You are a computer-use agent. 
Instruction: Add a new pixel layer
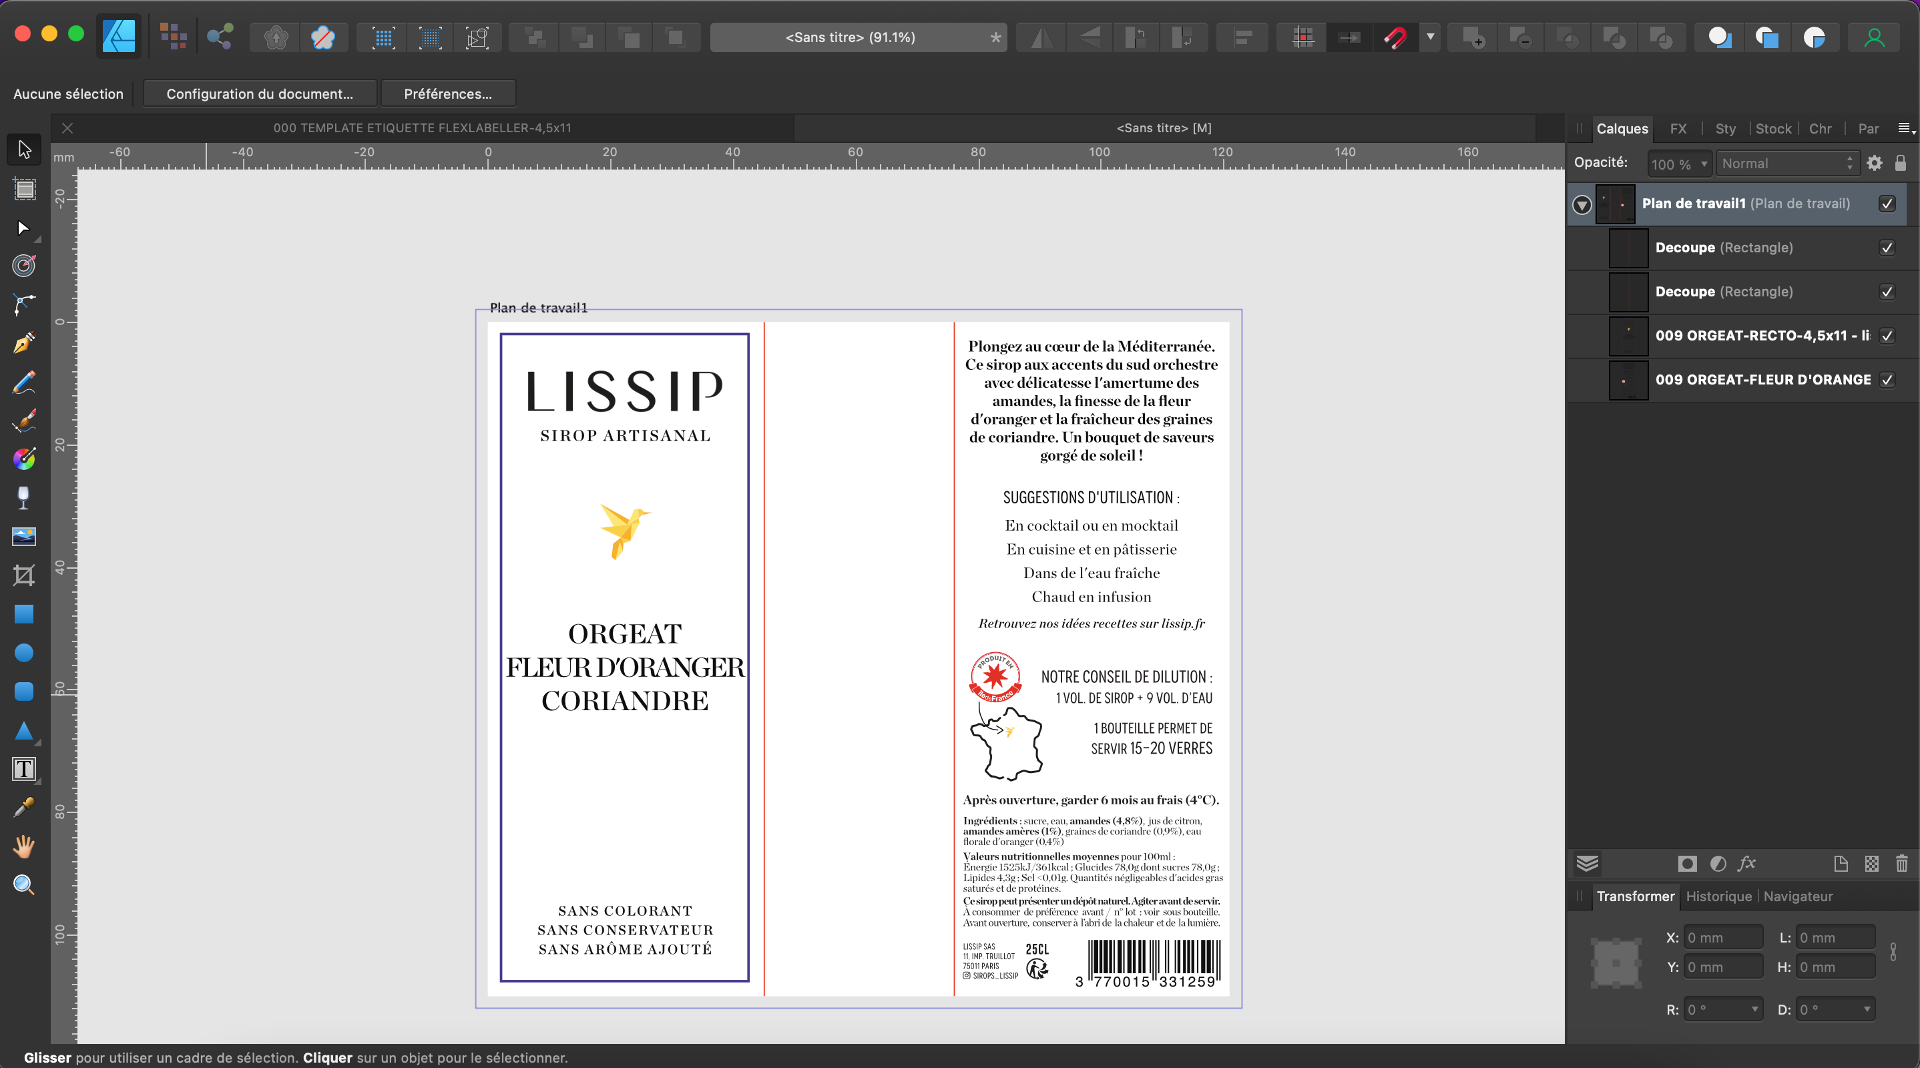click(1872, 864)
